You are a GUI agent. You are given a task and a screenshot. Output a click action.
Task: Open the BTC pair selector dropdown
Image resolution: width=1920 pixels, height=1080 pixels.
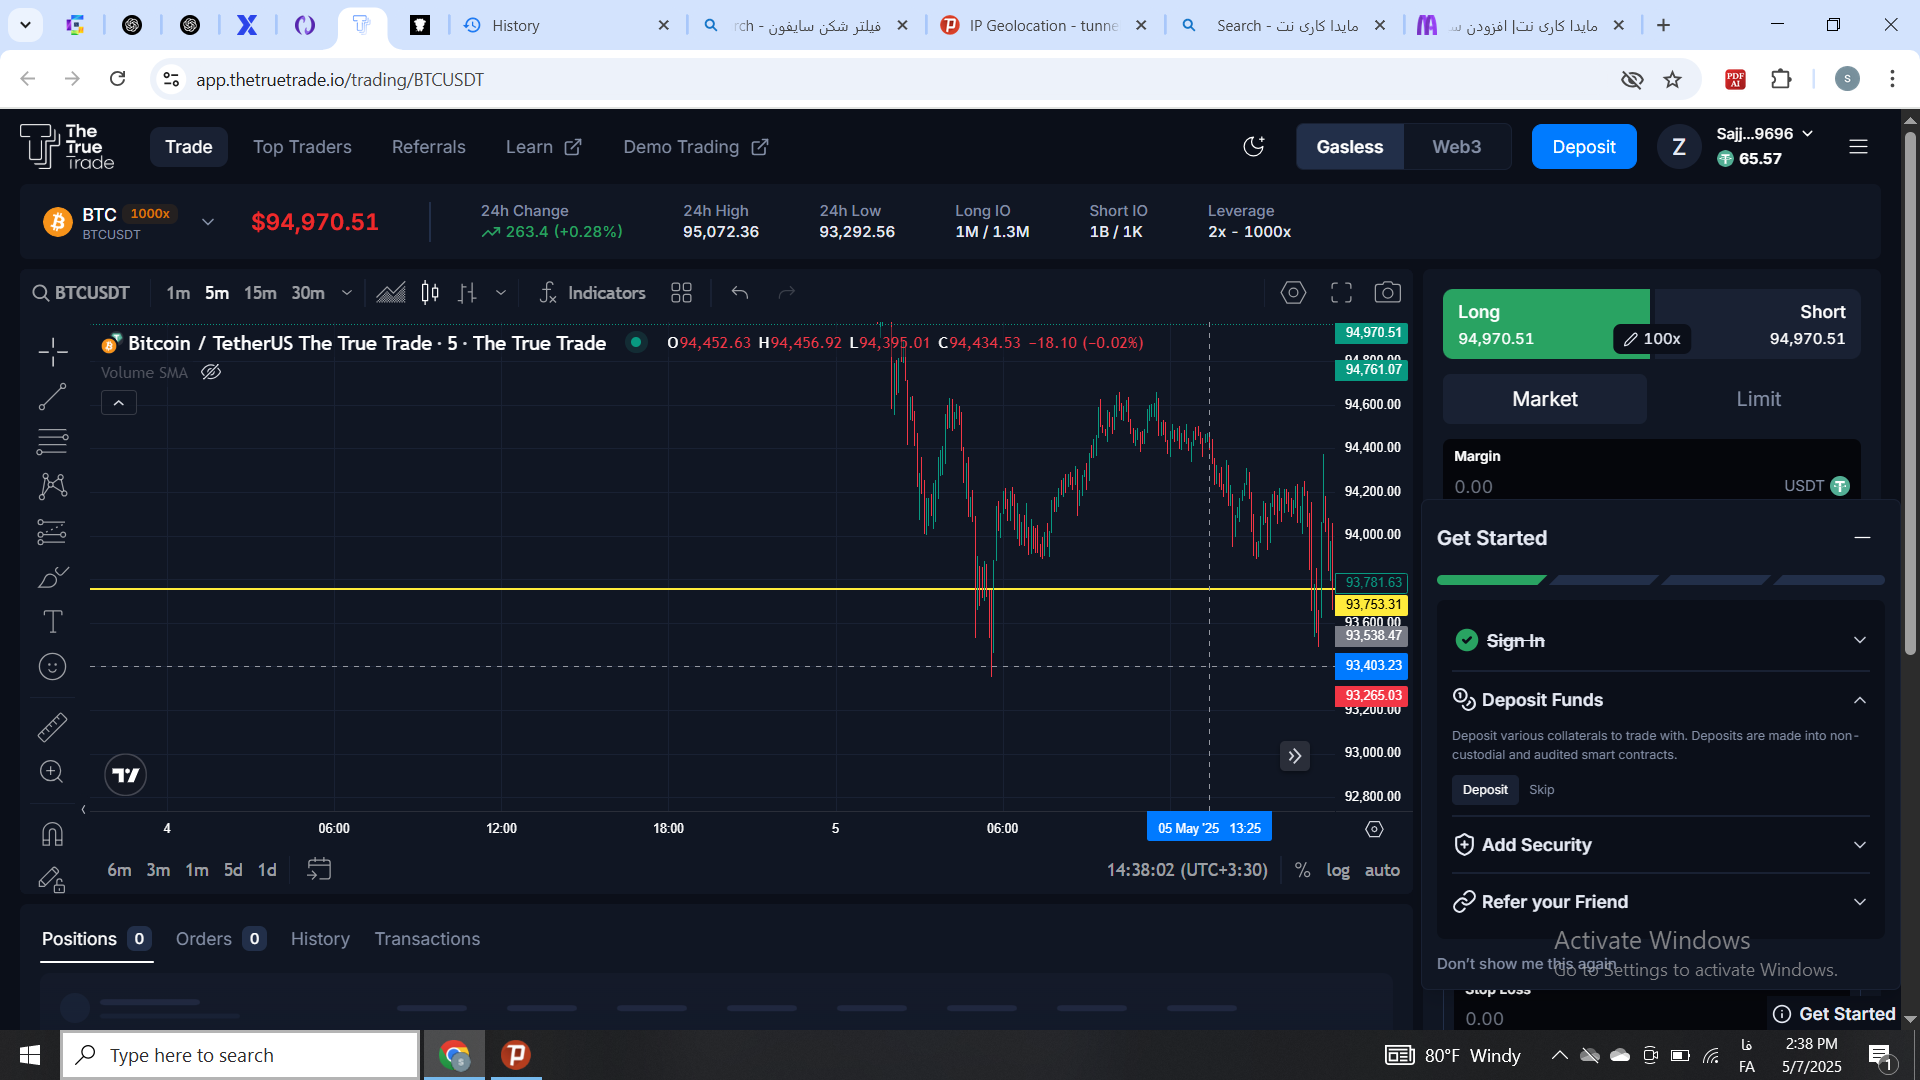coord(208,222)
